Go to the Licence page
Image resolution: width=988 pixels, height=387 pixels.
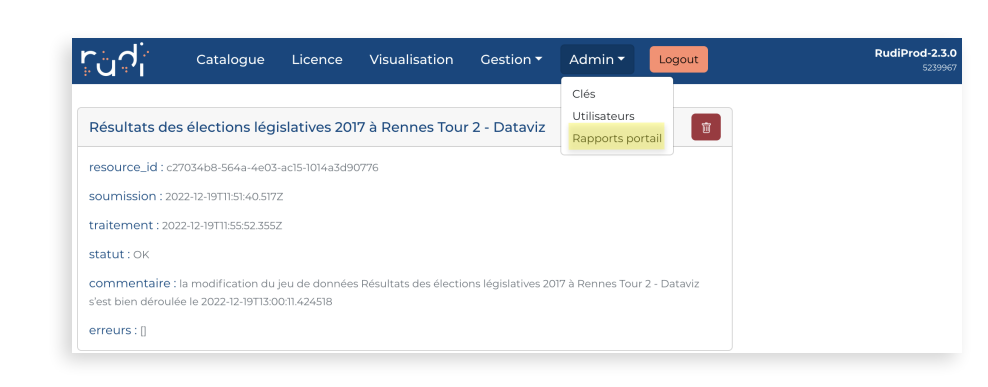click(317, 60)
